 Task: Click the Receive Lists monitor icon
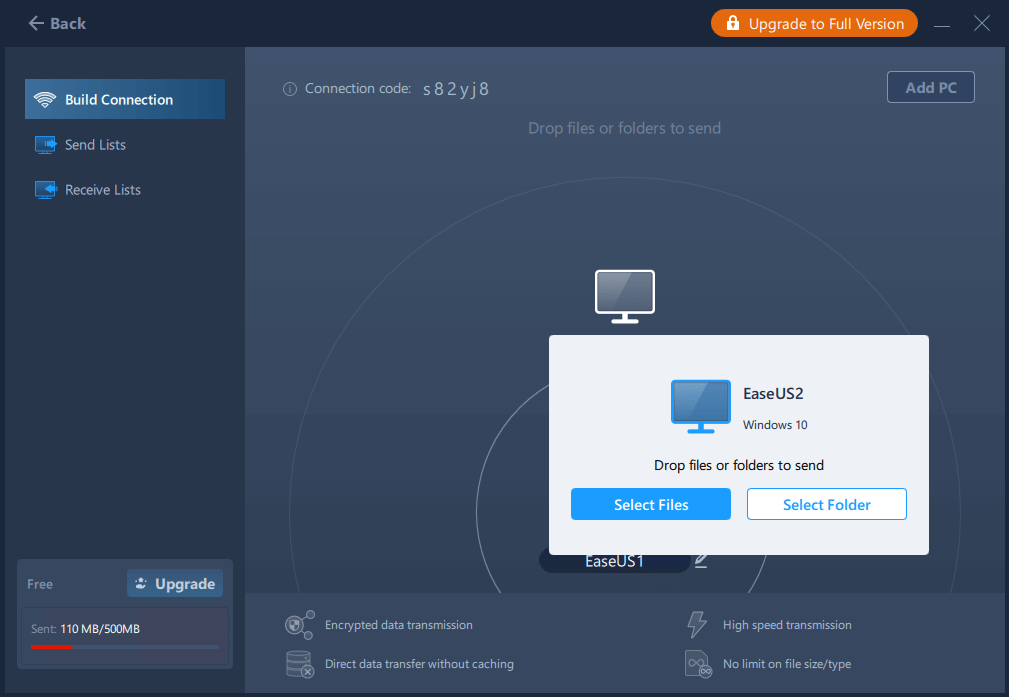45,190
